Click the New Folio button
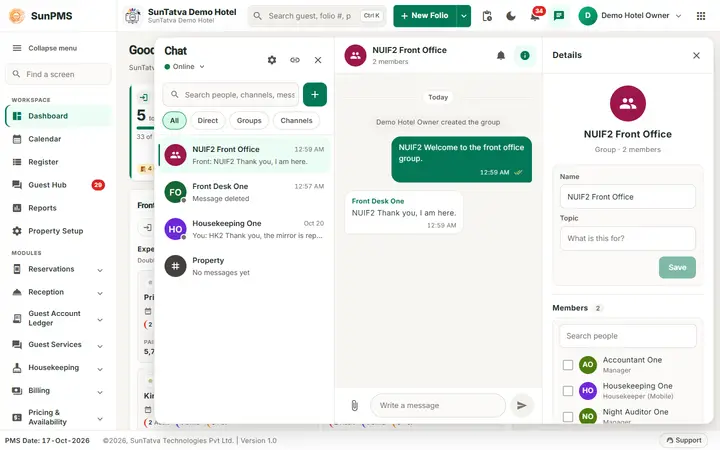 425,16
